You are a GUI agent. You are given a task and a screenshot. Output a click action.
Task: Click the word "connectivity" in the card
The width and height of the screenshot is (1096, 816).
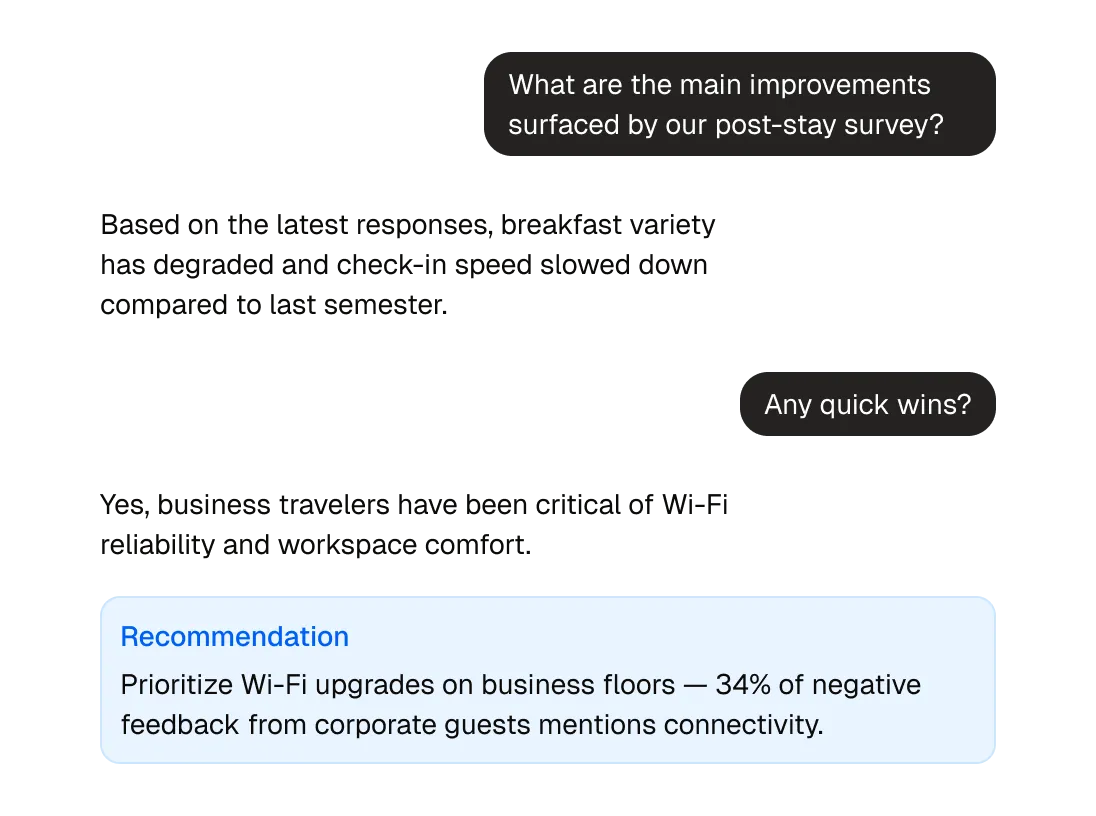(x=741, y=725)
